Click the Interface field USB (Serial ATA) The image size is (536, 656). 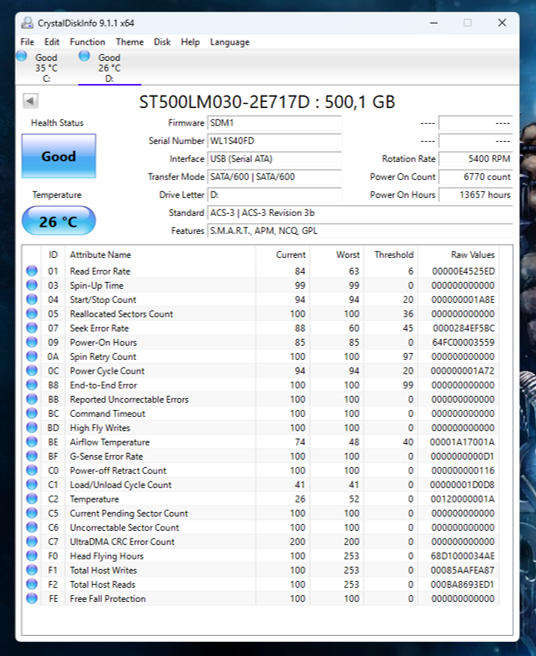(274, 159)
